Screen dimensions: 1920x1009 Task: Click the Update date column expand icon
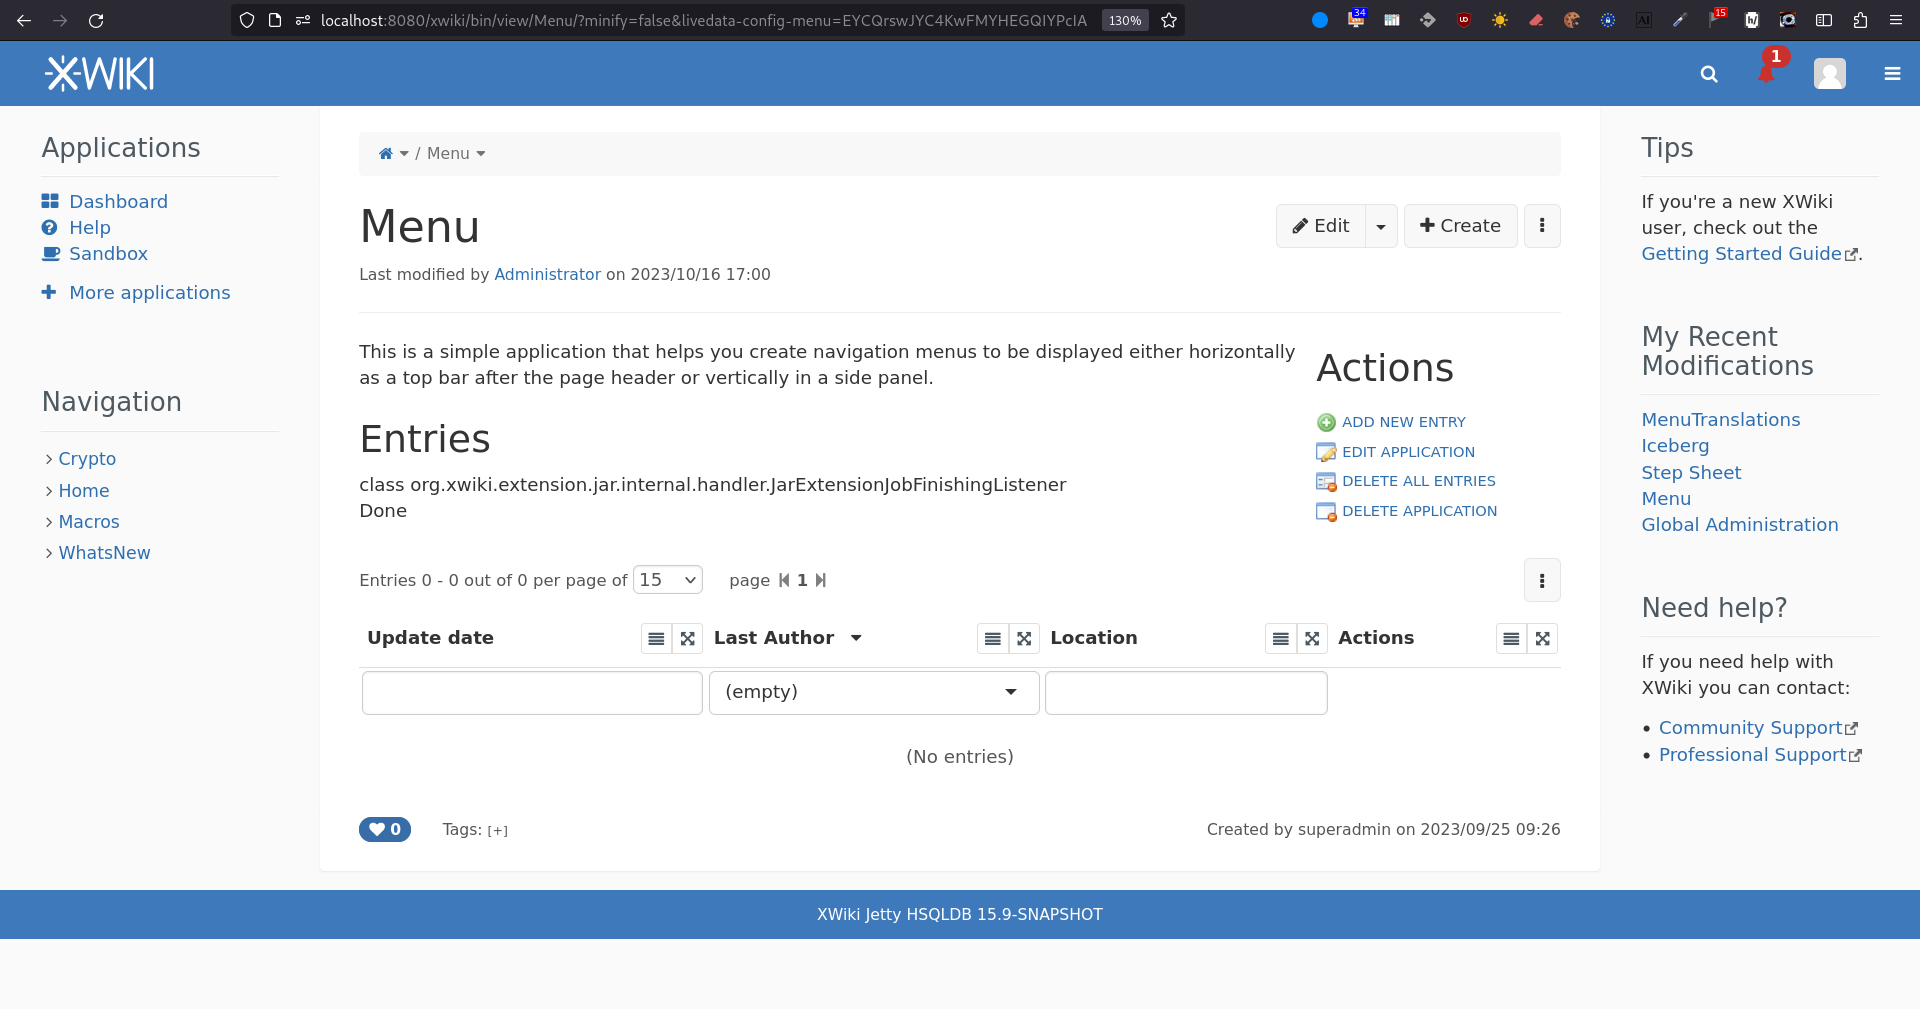pyautogui.click(x=688, y=638)
